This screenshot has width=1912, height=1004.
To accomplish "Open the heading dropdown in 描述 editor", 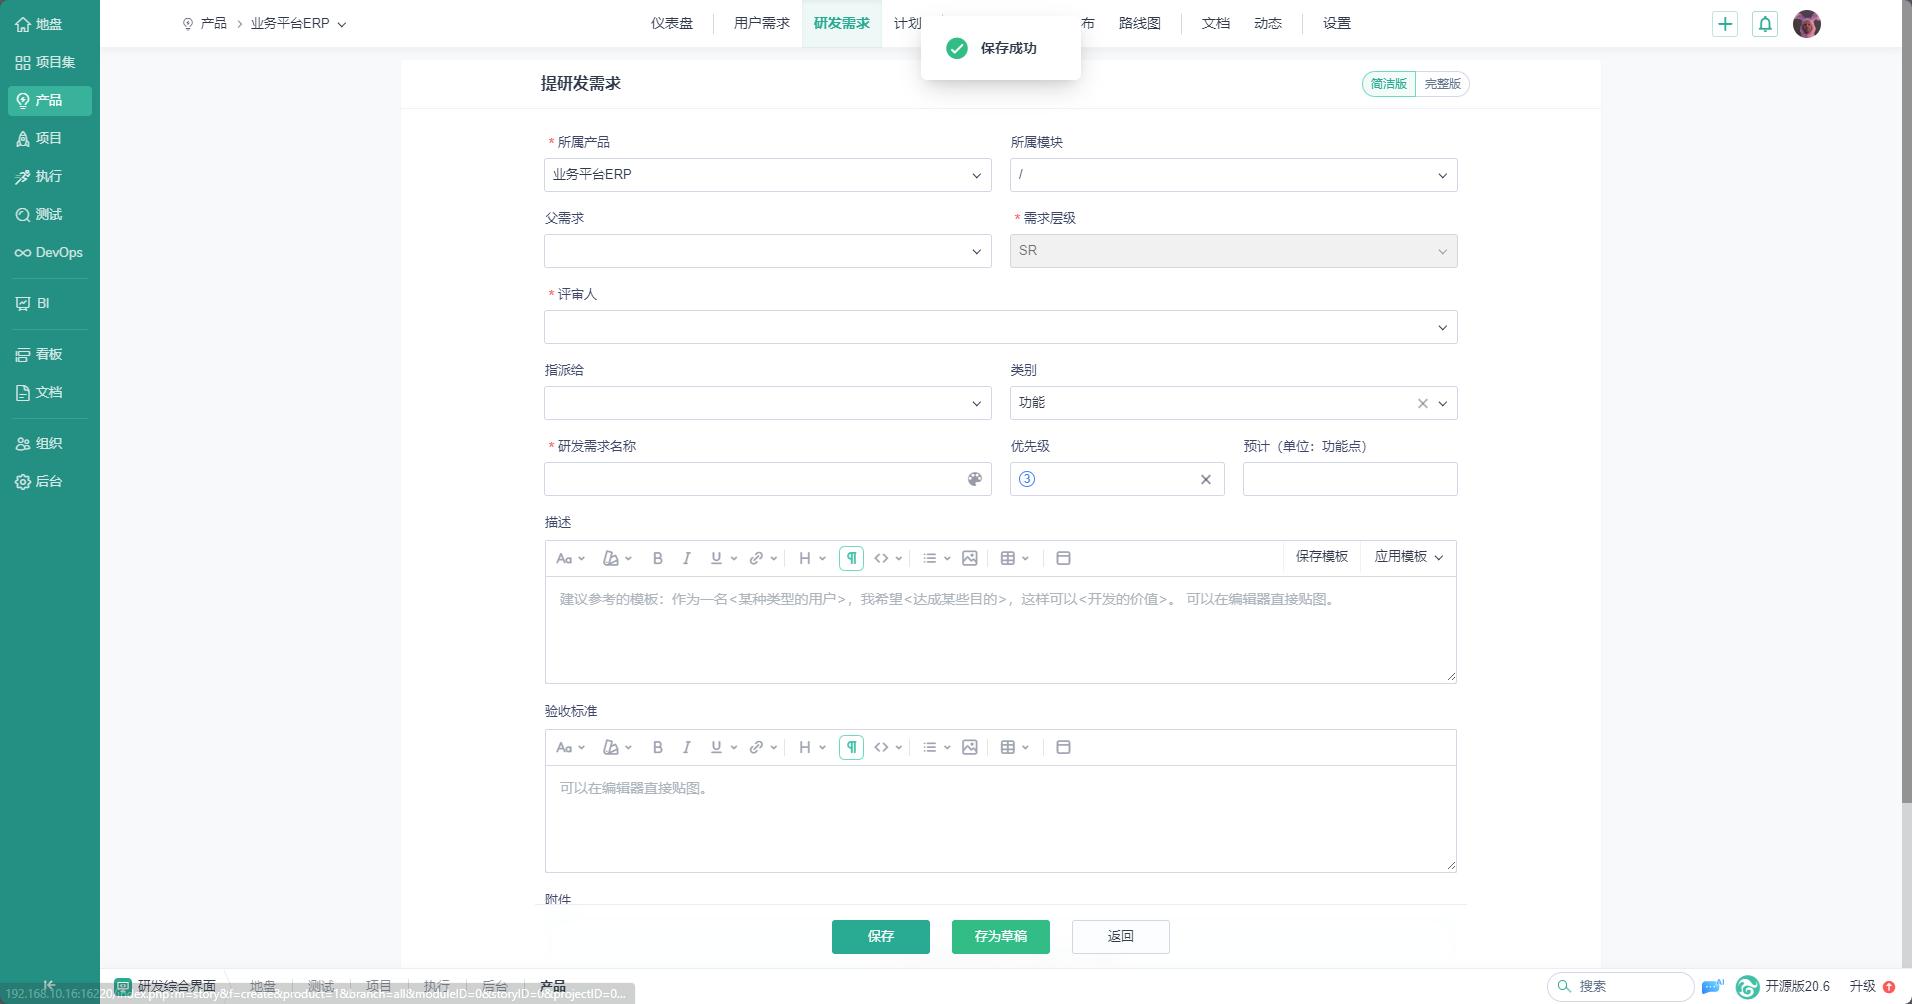I will click(x=812, y=558).
